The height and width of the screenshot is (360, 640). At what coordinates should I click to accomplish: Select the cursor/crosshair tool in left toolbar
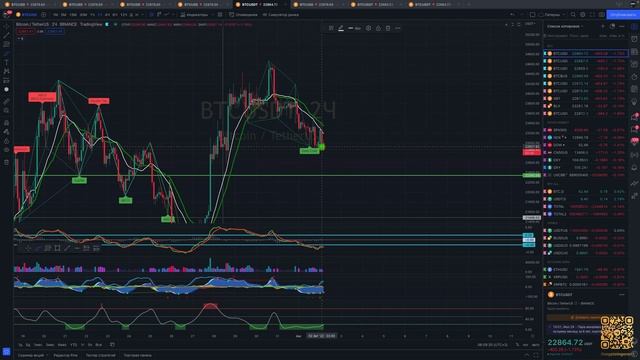pyautogui.click(x=7, y=26)
